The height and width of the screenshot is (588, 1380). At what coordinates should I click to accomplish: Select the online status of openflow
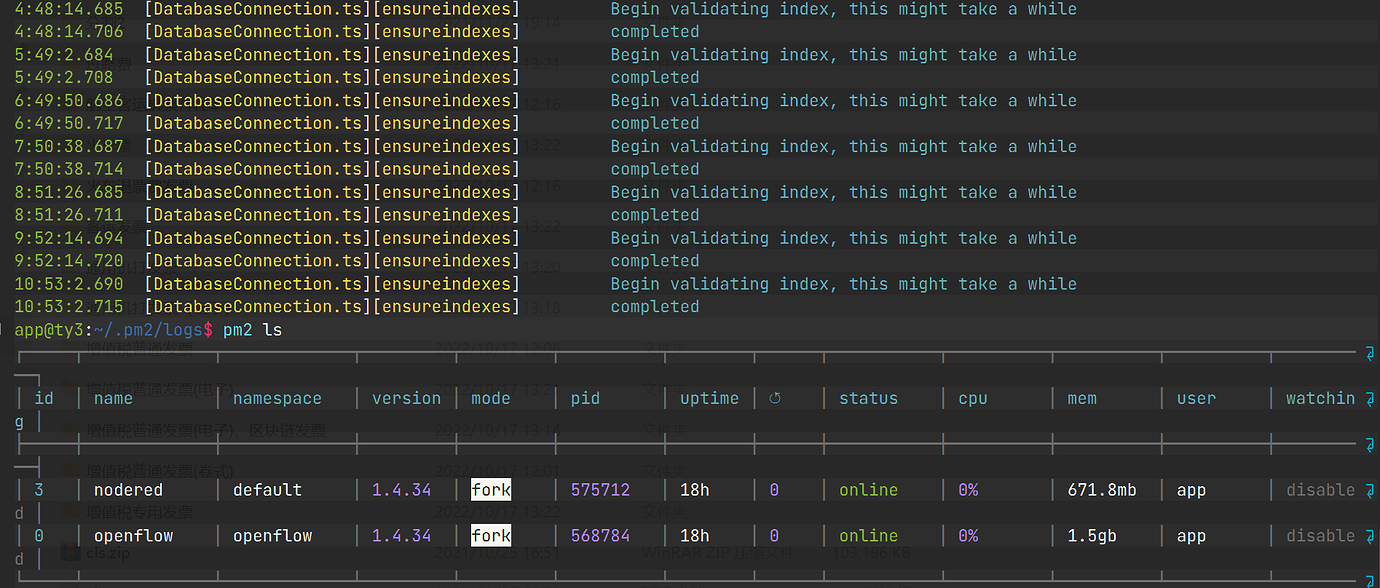pos(867,535)
